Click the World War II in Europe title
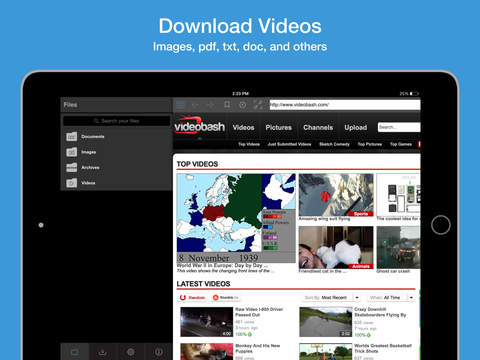Screen dimensions: 480x360 [222, 265]
